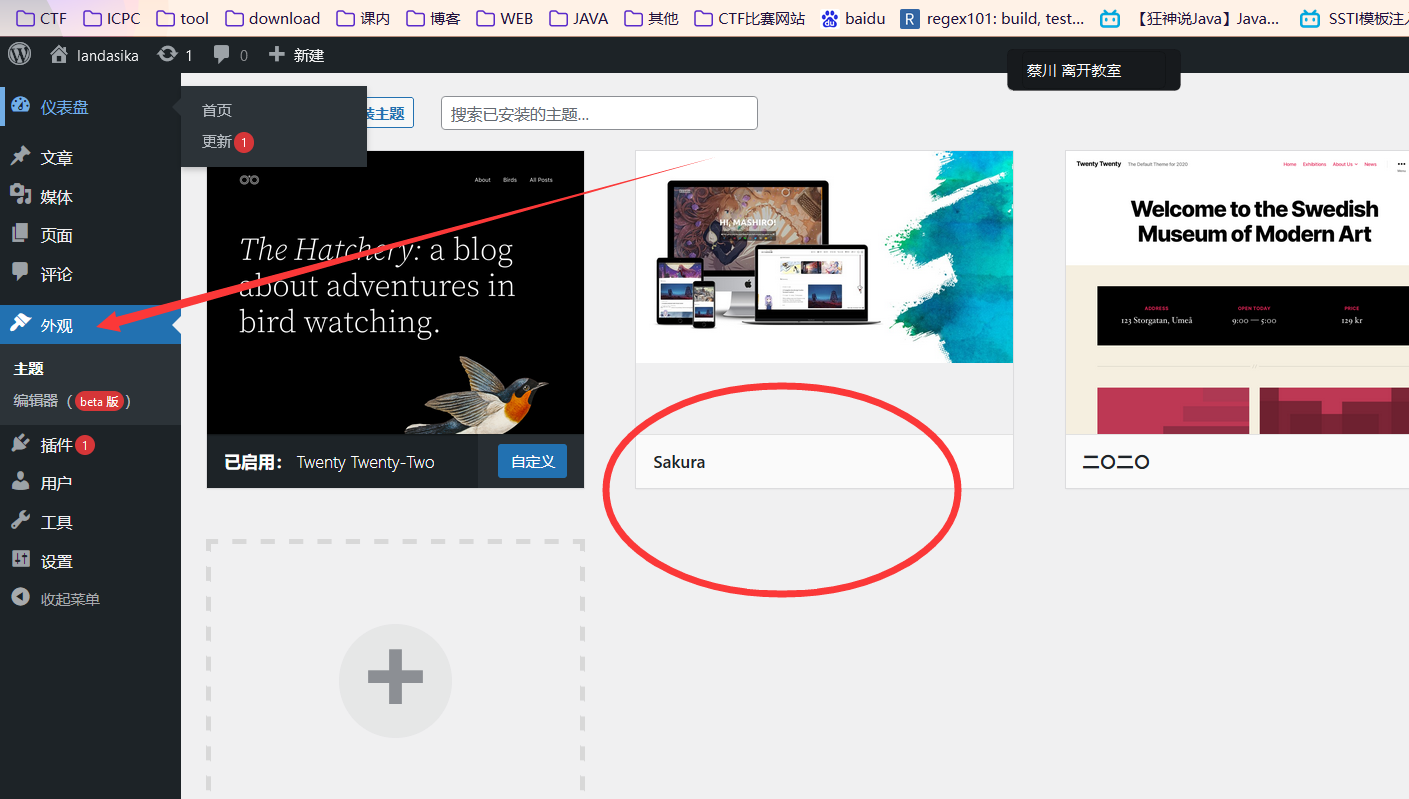Click the red plugins update count badge
Screen dimensions: 1409x799
pyautogui.click(x=85, y=445)
